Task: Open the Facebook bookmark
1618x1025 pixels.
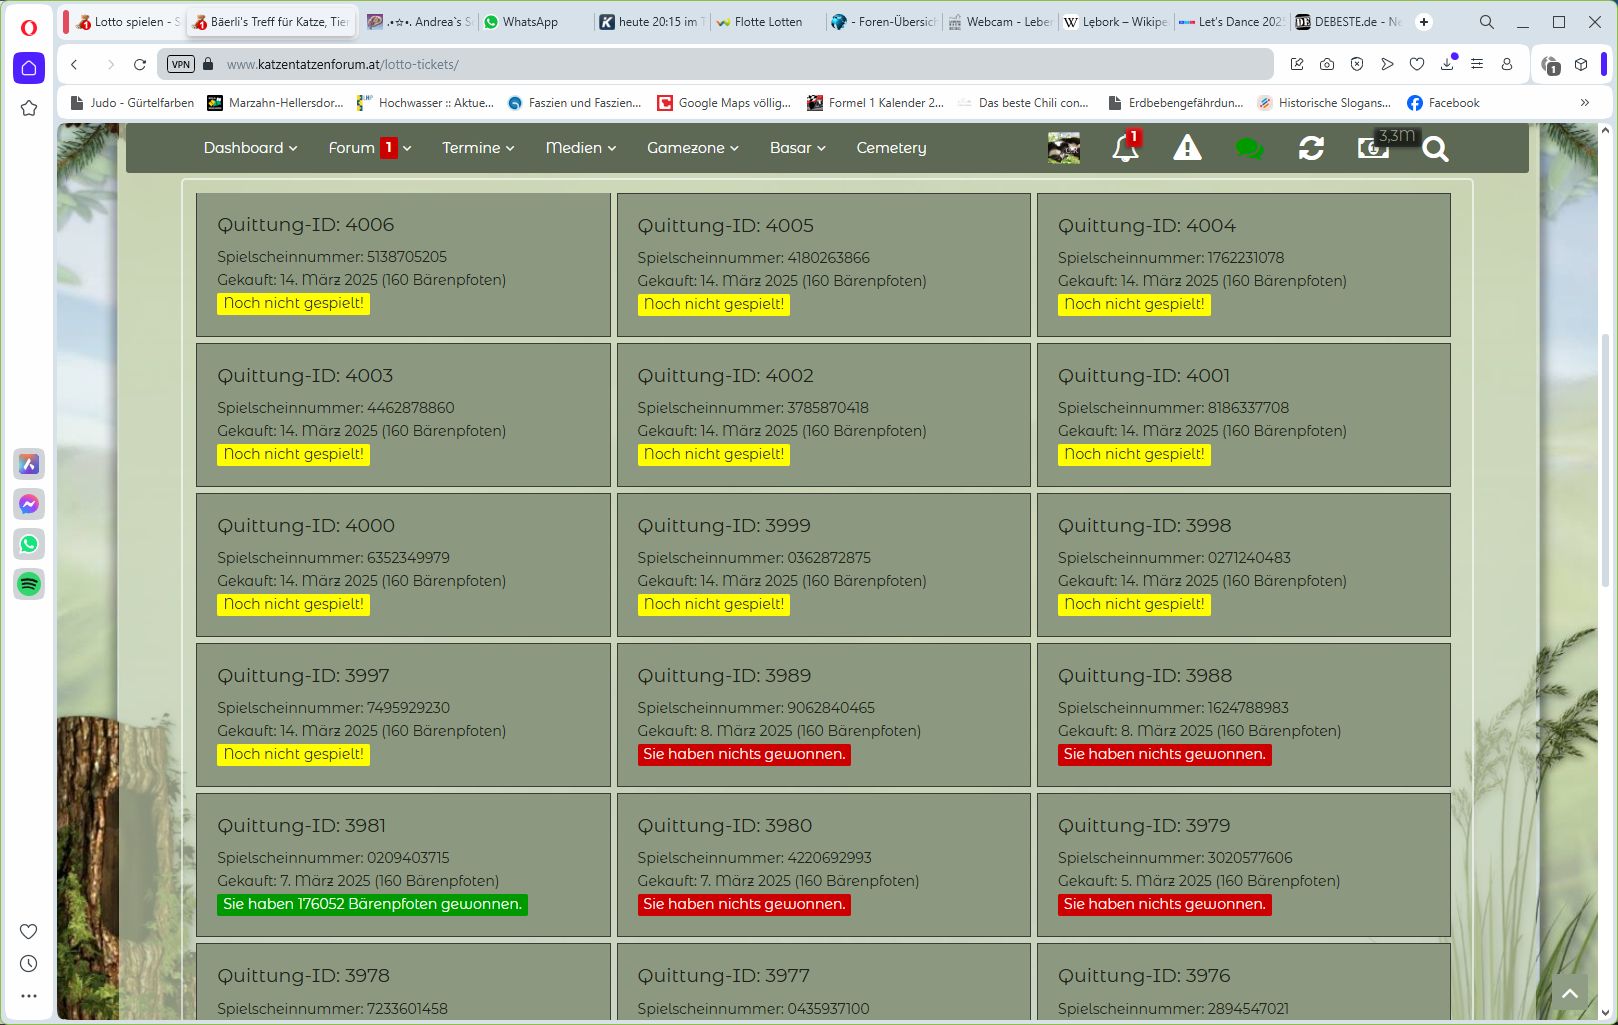Action: (1443, 103)
